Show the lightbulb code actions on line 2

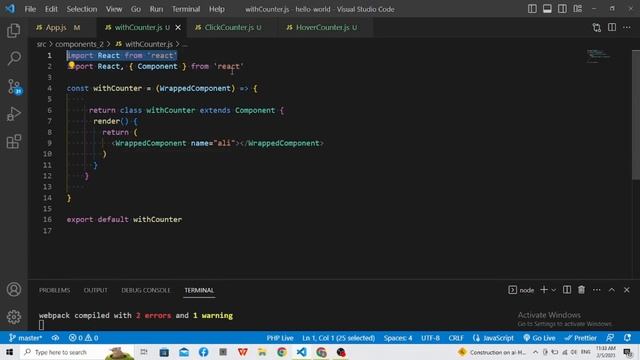[71, 65]
